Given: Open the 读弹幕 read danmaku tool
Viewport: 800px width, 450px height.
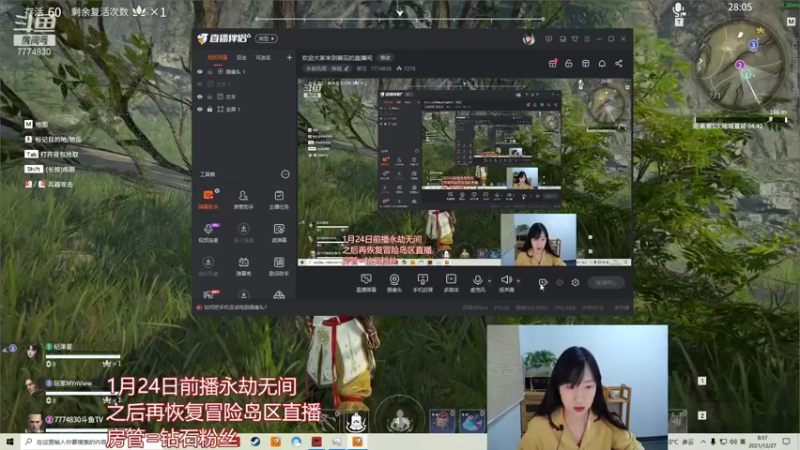Looking at the screenshot, I should coord(279,233).
